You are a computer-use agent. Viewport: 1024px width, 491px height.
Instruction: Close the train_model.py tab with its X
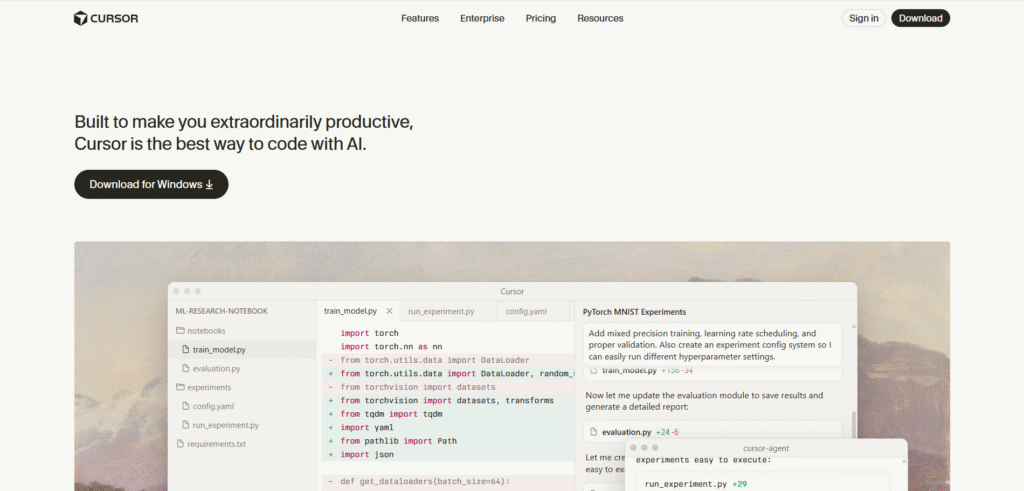point(389,312)
